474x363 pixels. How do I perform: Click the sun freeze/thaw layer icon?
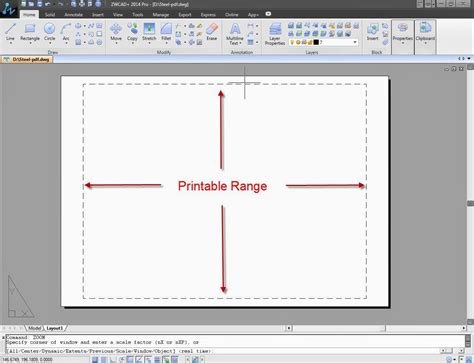pos(298,42)
